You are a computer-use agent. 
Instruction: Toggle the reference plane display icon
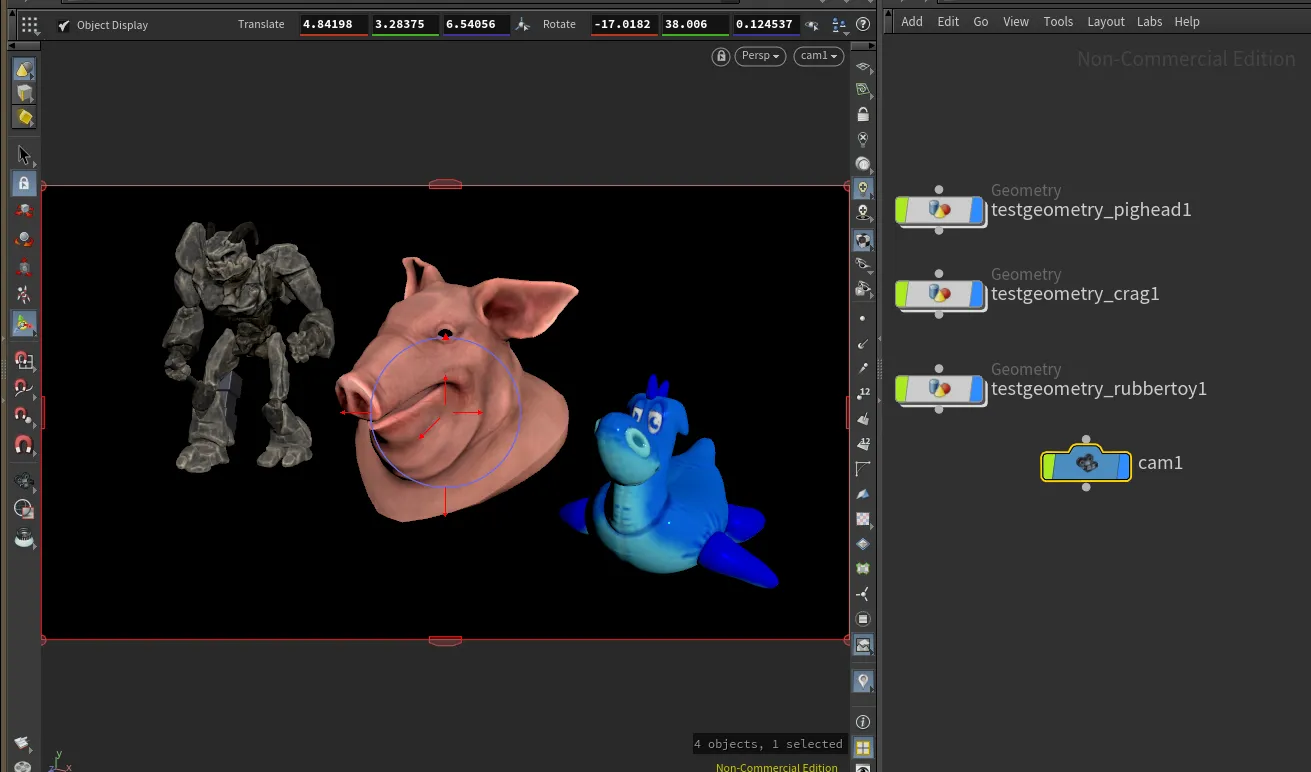click(x=863, y=66)
